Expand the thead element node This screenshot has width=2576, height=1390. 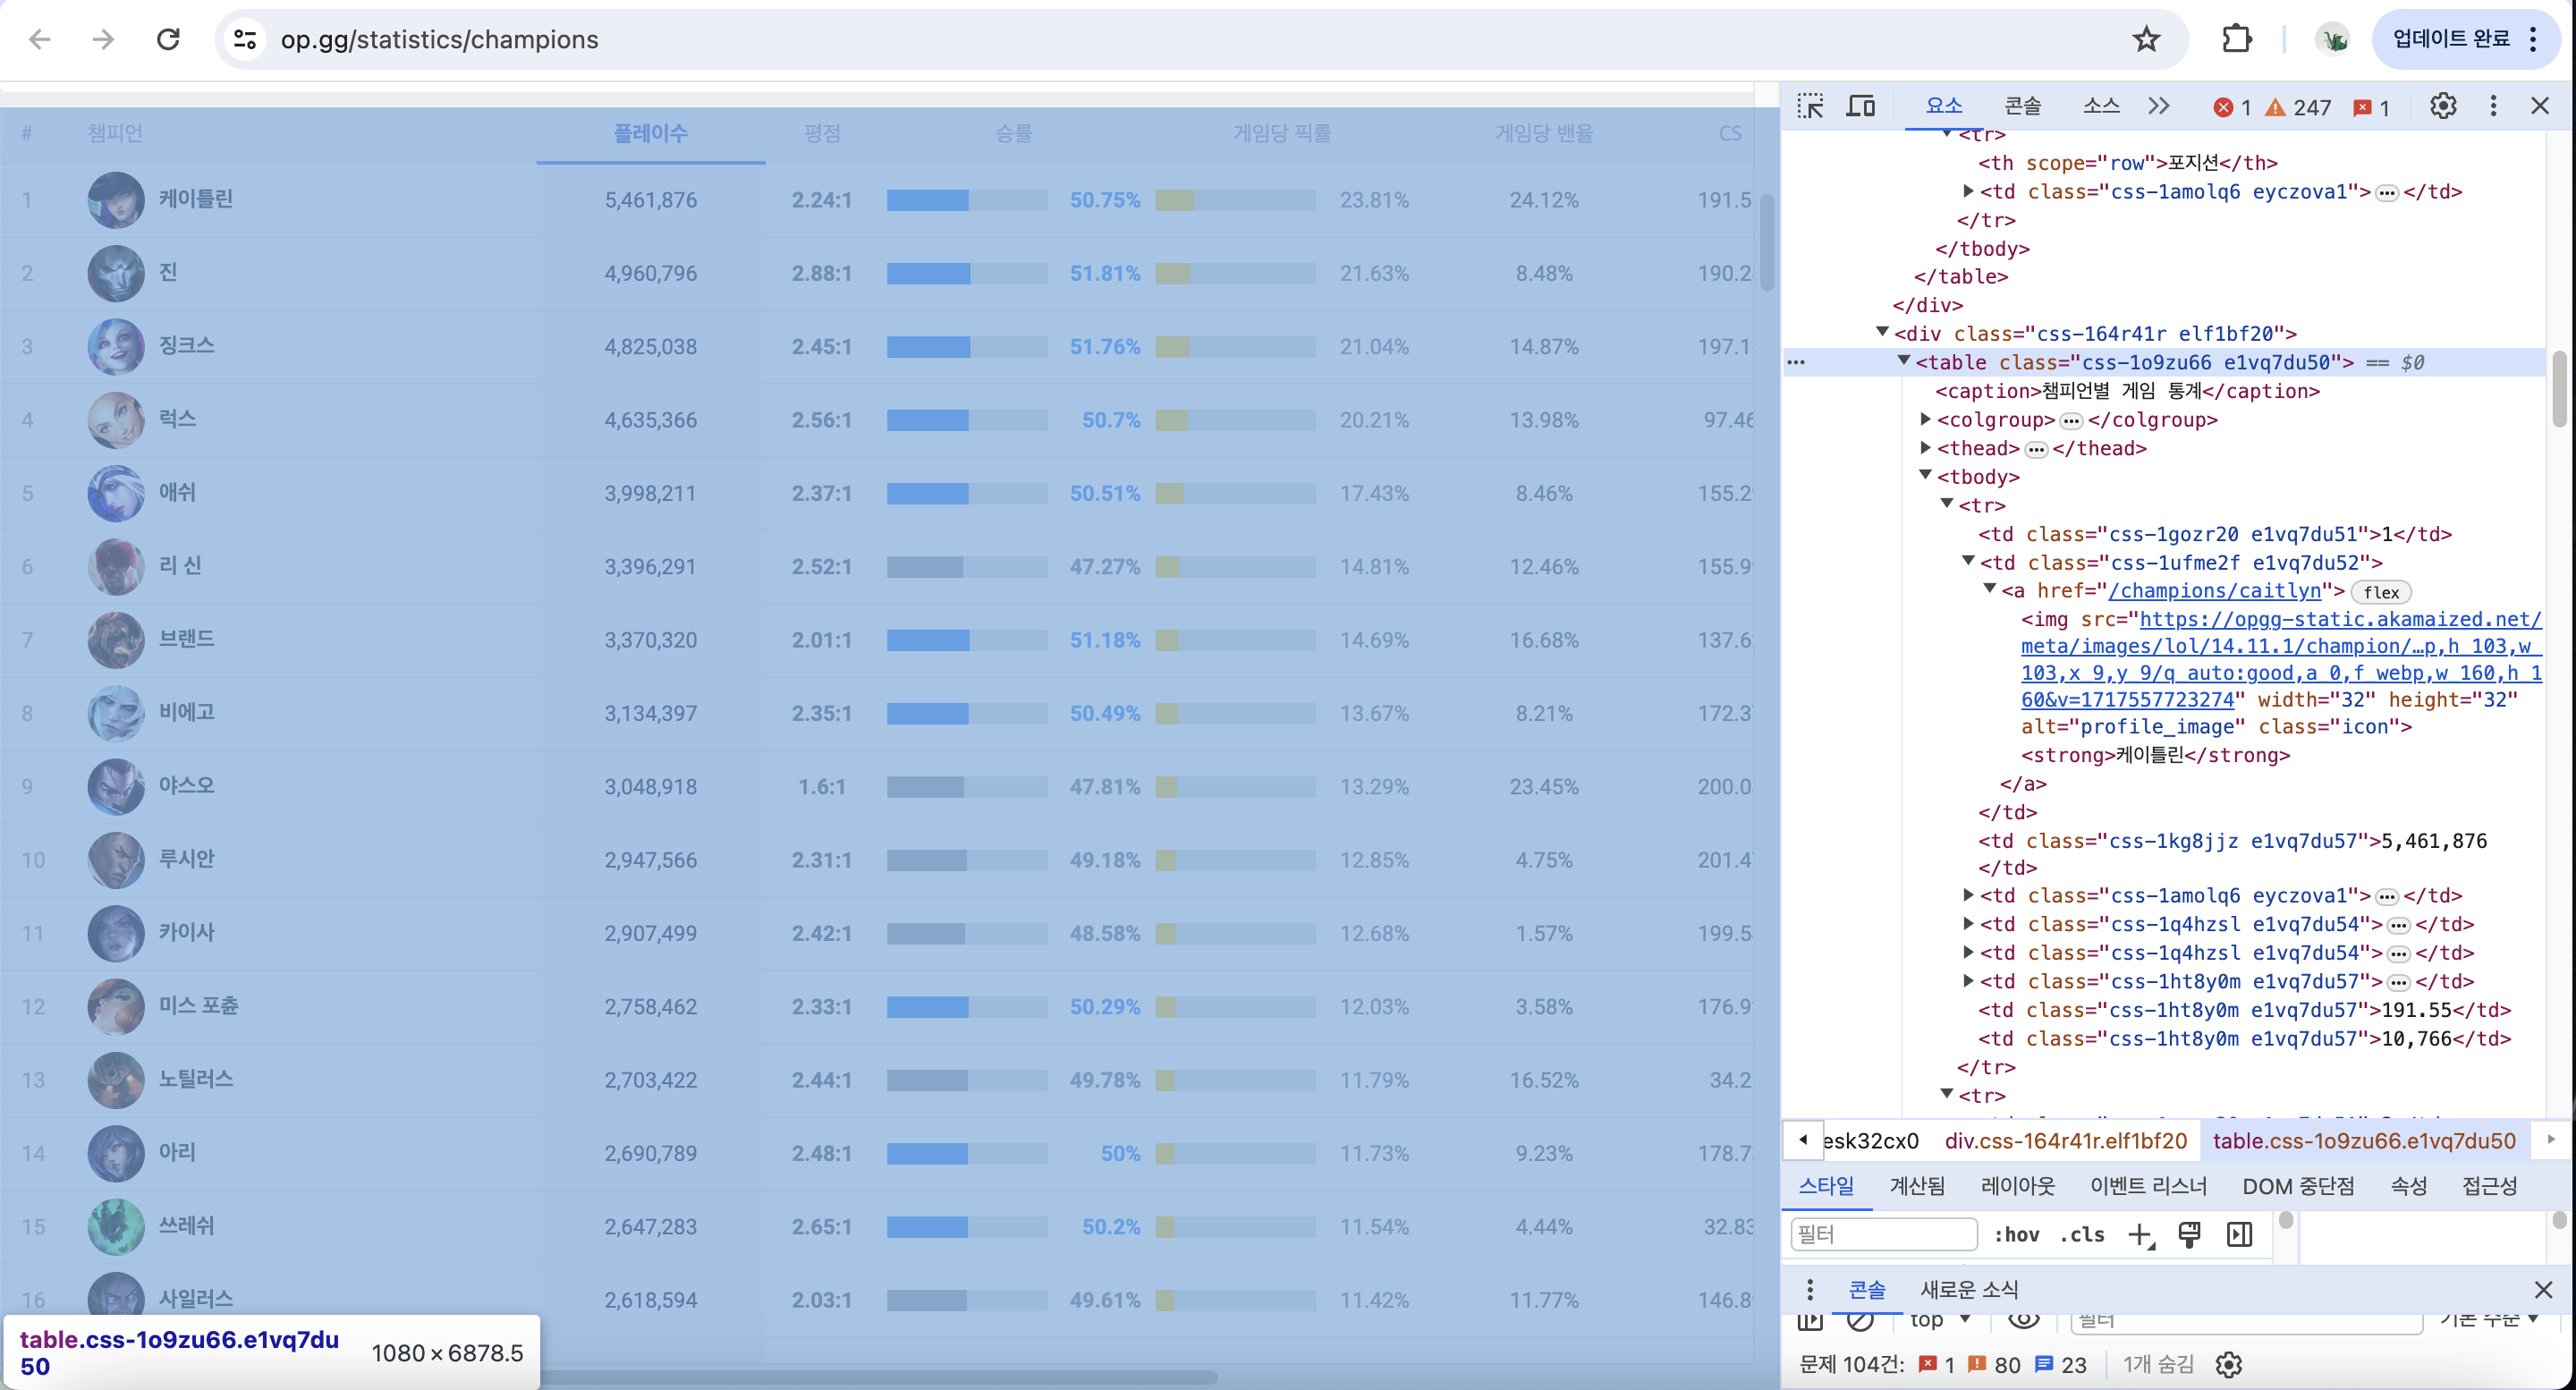[1925, 448]
